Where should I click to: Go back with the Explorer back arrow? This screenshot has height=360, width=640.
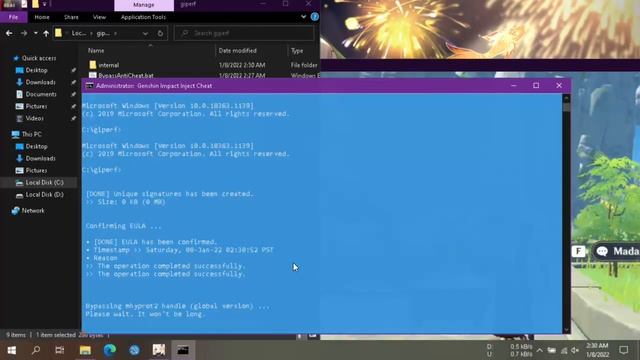pyautogui.click(x=9, y=33)
